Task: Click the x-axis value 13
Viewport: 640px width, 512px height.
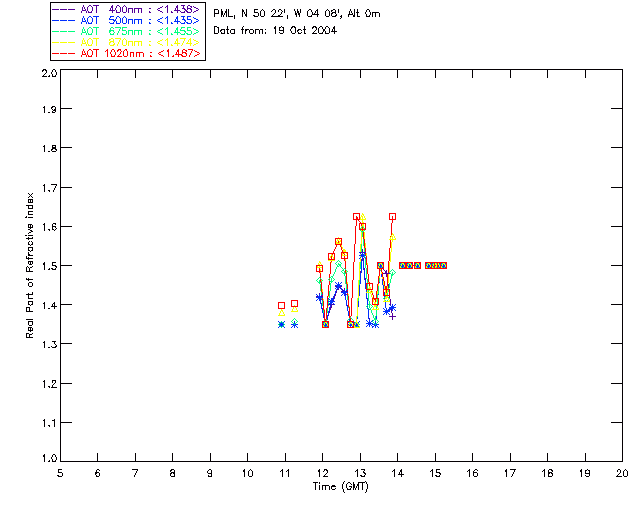Action: (360, 473)
